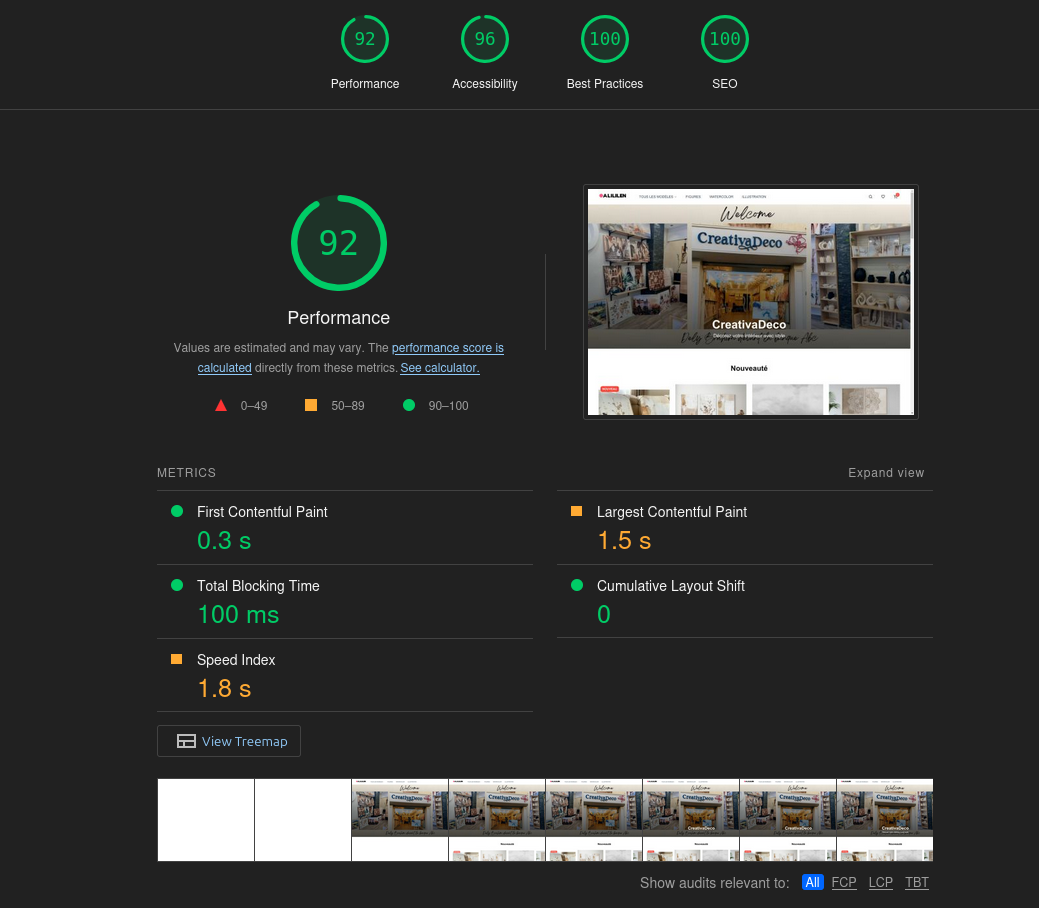
Task: Open the final page screenshot thumbnail
Action: click(x=751, y=302)
